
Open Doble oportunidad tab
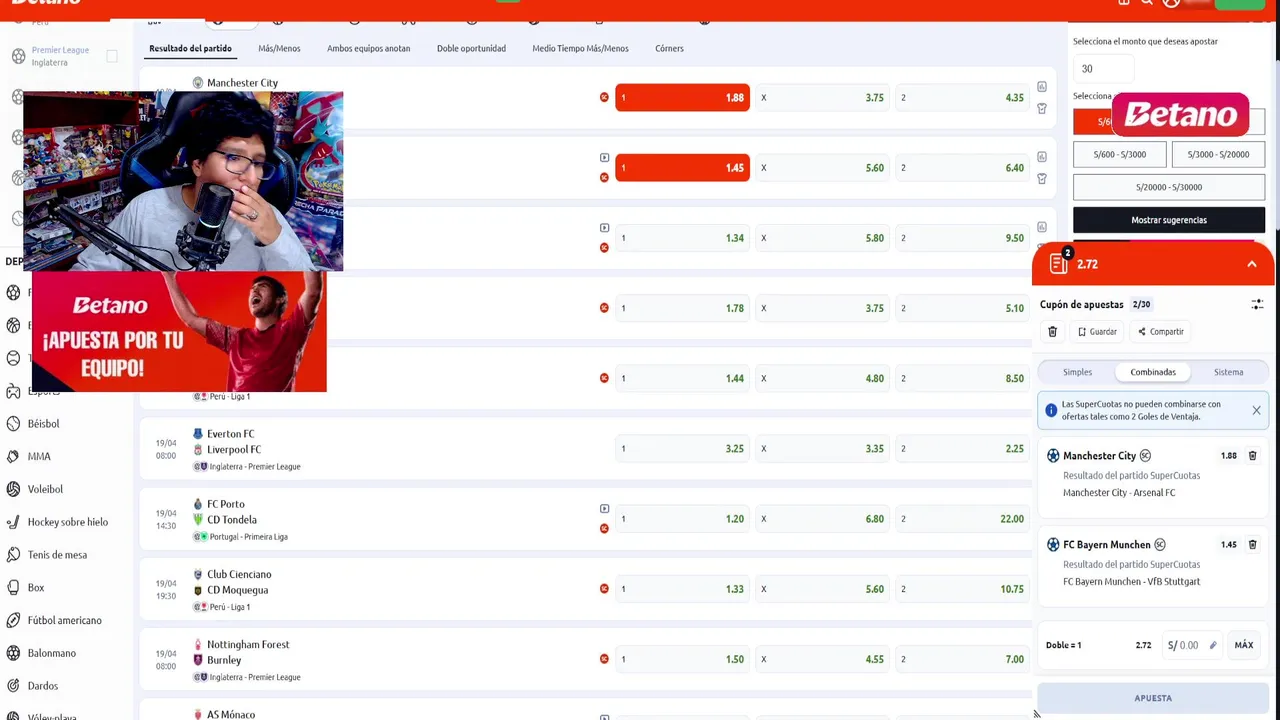pos(471,48)
